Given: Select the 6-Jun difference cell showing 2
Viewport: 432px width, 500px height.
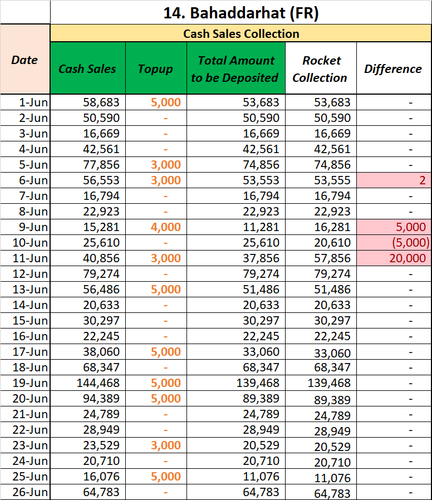Looking at the screenshot, I should pos(394,180).
